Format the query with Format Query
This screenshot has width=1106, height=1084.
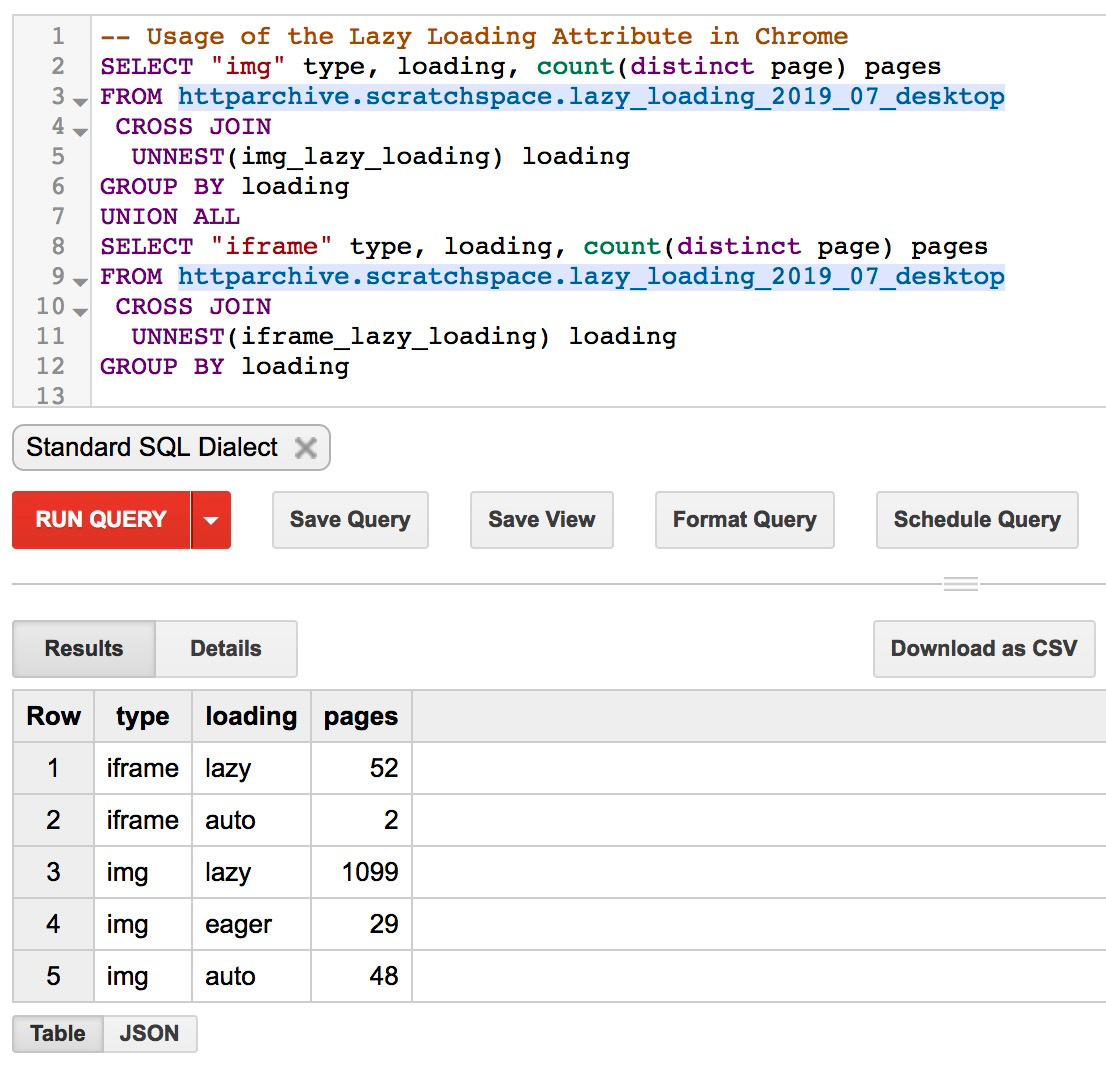pyautogui.click(x=744, y=520)
